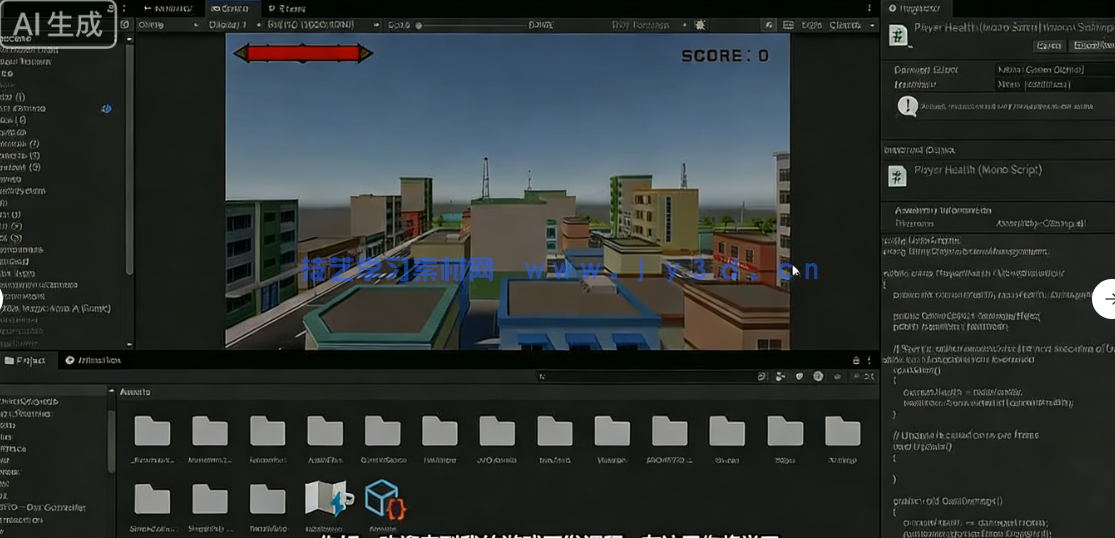Toggle the Stats button in Game view toolbar

click(811, 24)
